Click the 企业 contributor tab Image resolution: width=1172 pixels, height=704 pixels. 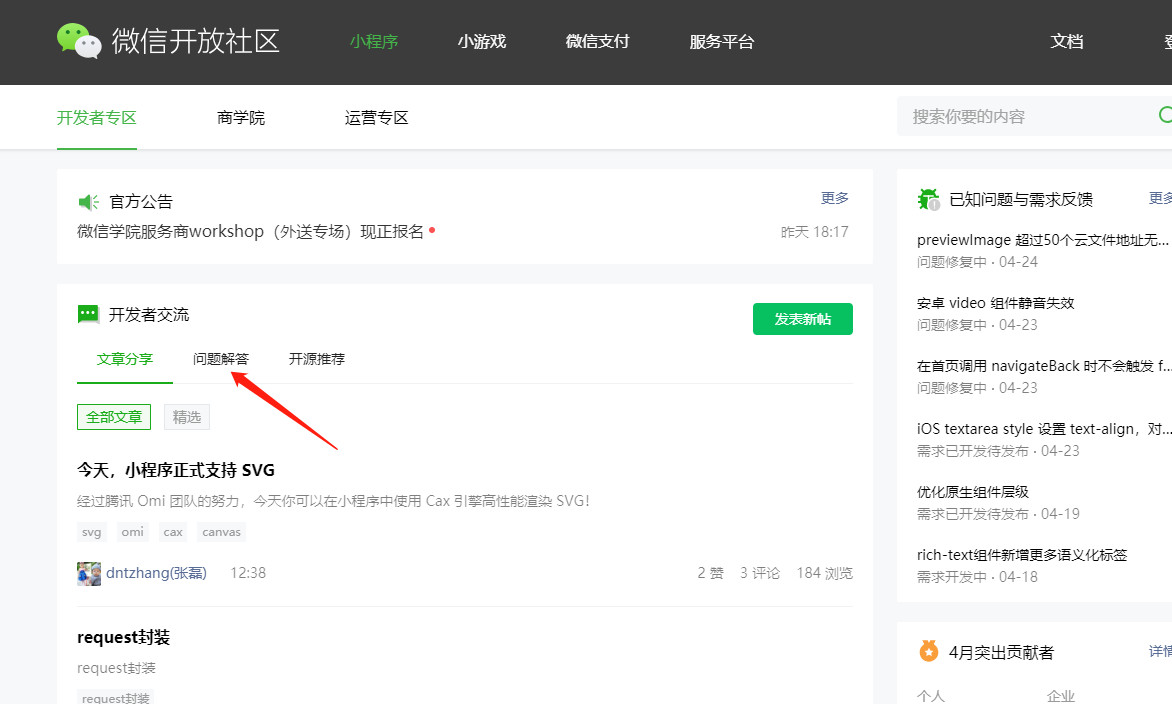pyautogui.click(x=1061, y=696)
